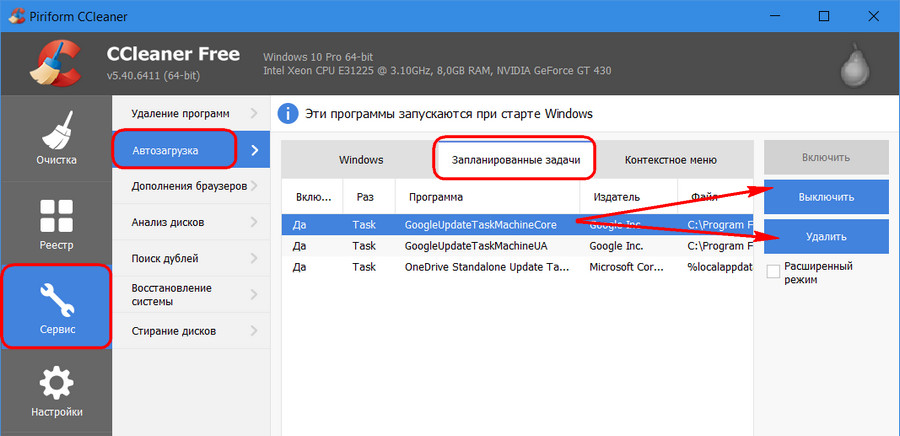Click the pear icon in header
900x436 pixels.
coord(855,64)
